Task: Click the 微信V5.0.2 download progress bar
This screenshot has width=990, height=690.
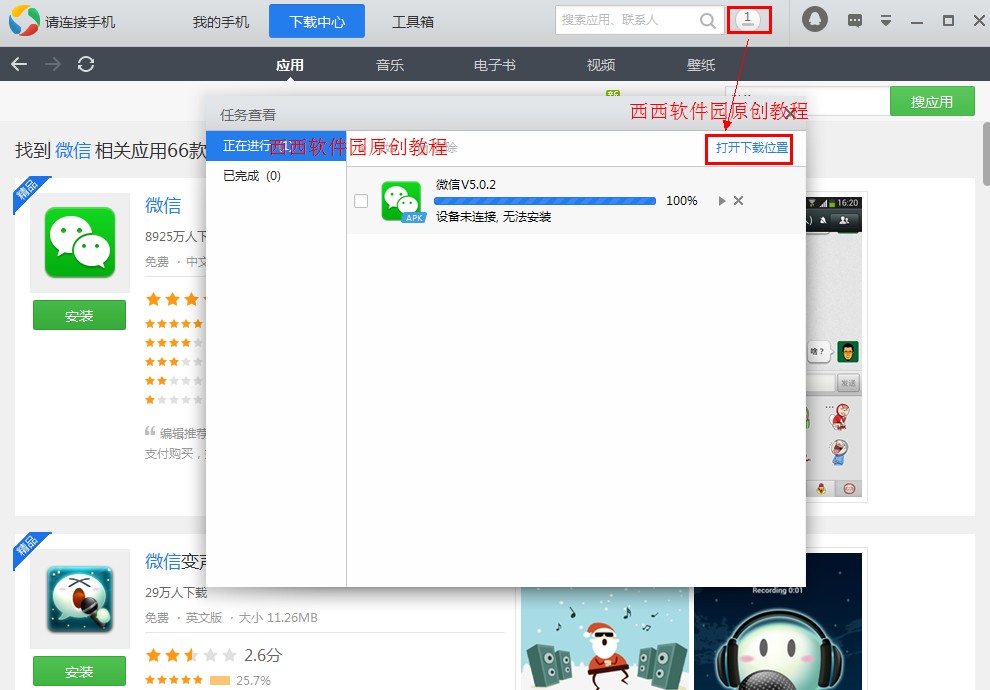Action: [545, 201]
